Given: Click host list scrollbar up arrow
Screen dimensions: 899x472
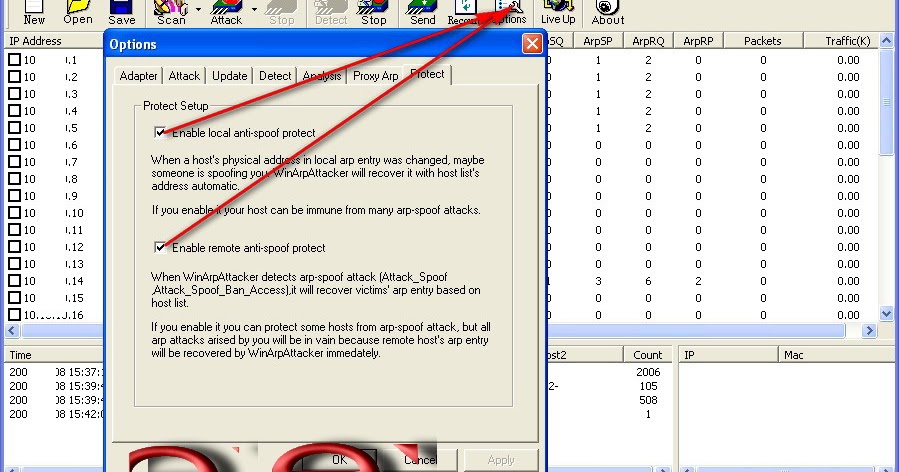Looking at the screenshot, I should 886,41.
